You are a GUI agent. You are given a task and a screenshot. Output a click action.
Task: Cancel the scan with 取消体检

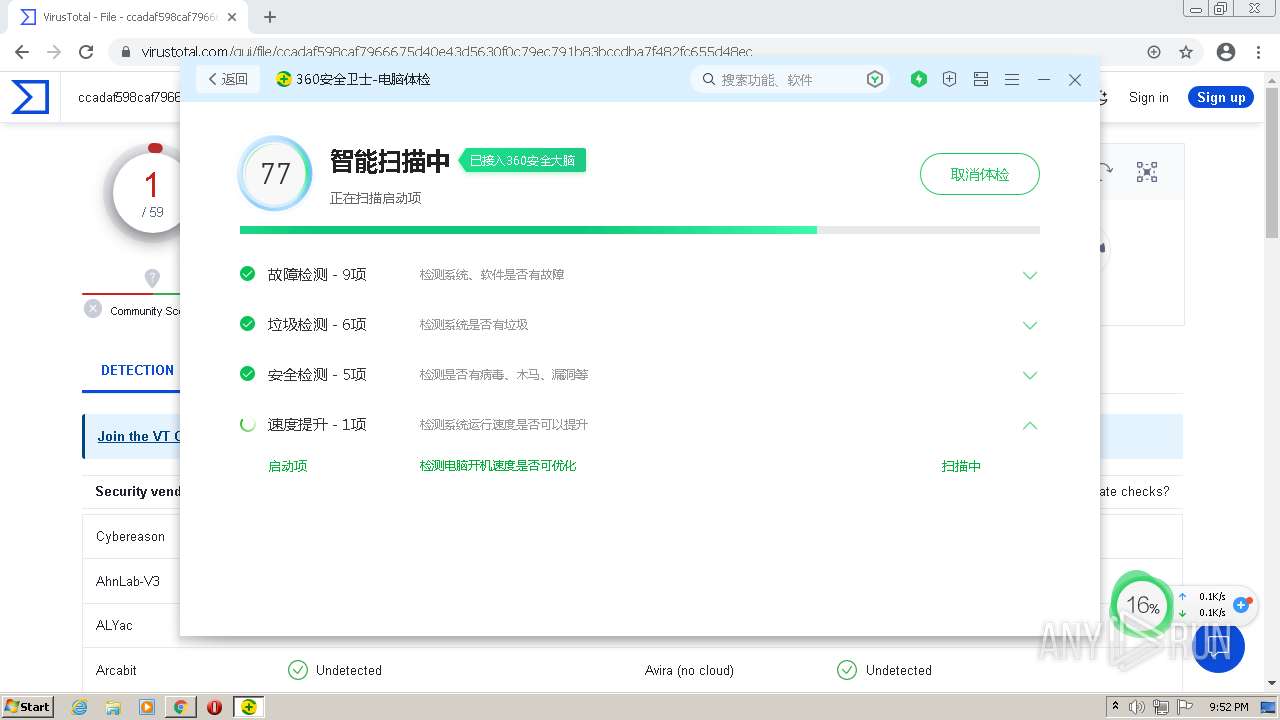coord(980,174)
